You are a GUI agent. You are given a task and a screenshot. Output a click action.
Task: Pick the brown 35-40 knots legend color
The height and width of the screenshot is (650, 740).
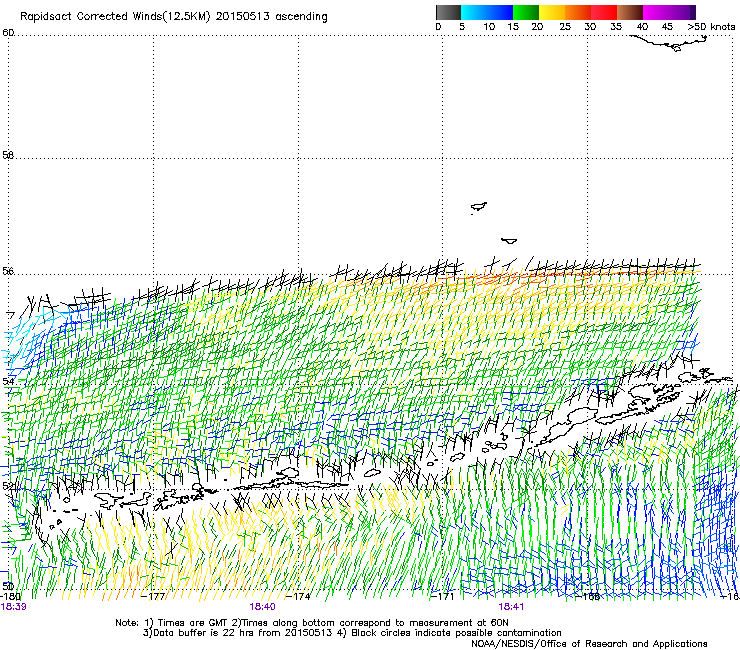(630, 12)
